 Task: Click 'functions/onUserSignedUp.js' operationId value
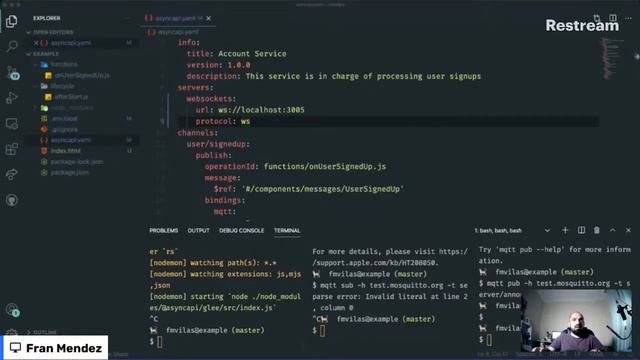(x=325, y=167)
